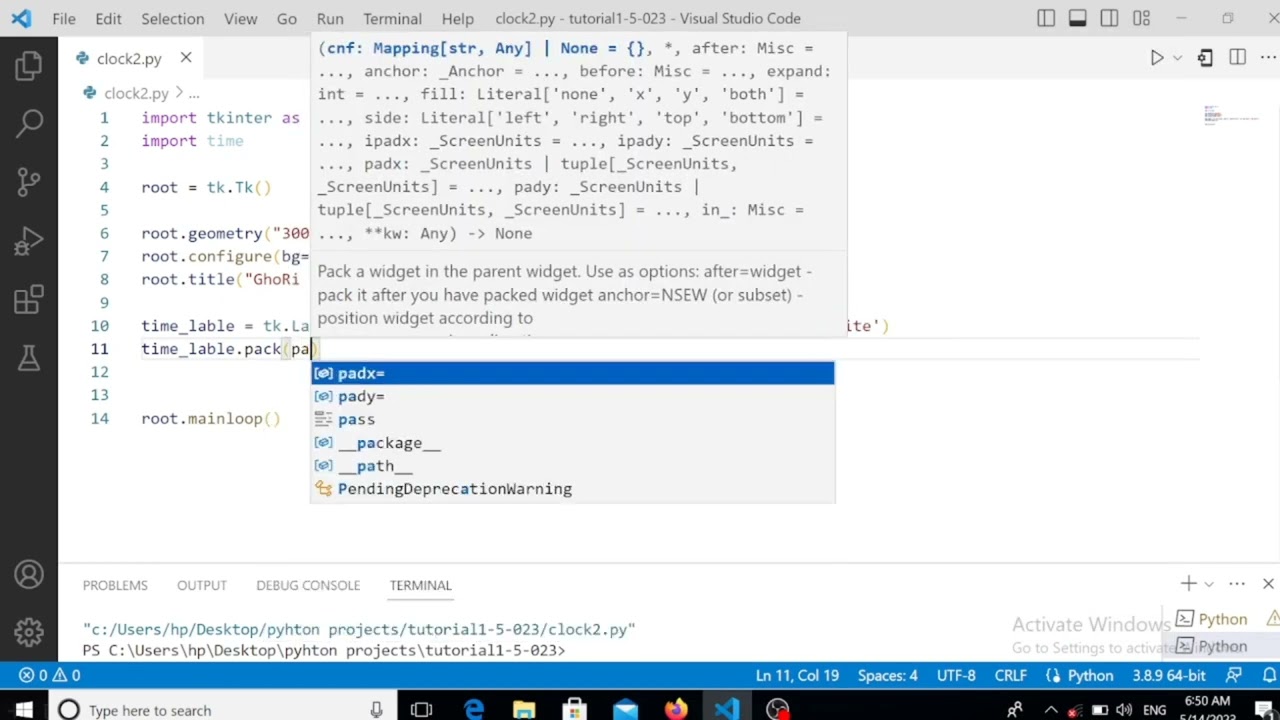Click the Windows taskbar search box
This screenshot has width=1280, height=720.
(222, 710)
